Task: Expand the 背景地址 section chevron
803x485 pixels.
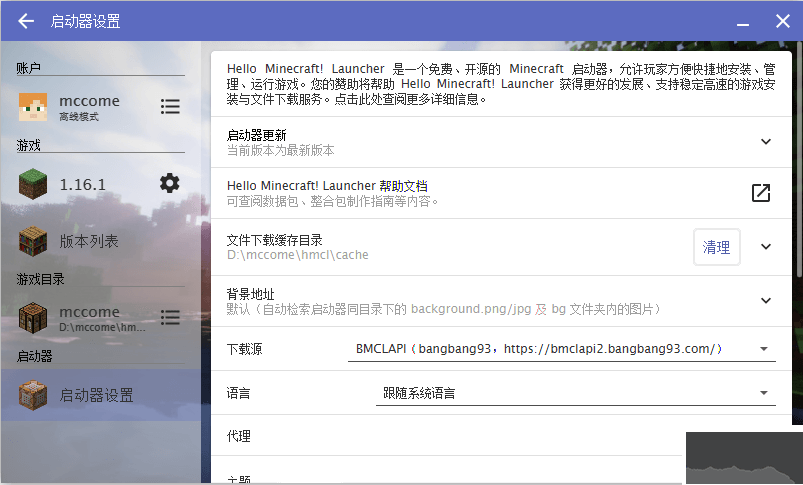Action: 766,300
